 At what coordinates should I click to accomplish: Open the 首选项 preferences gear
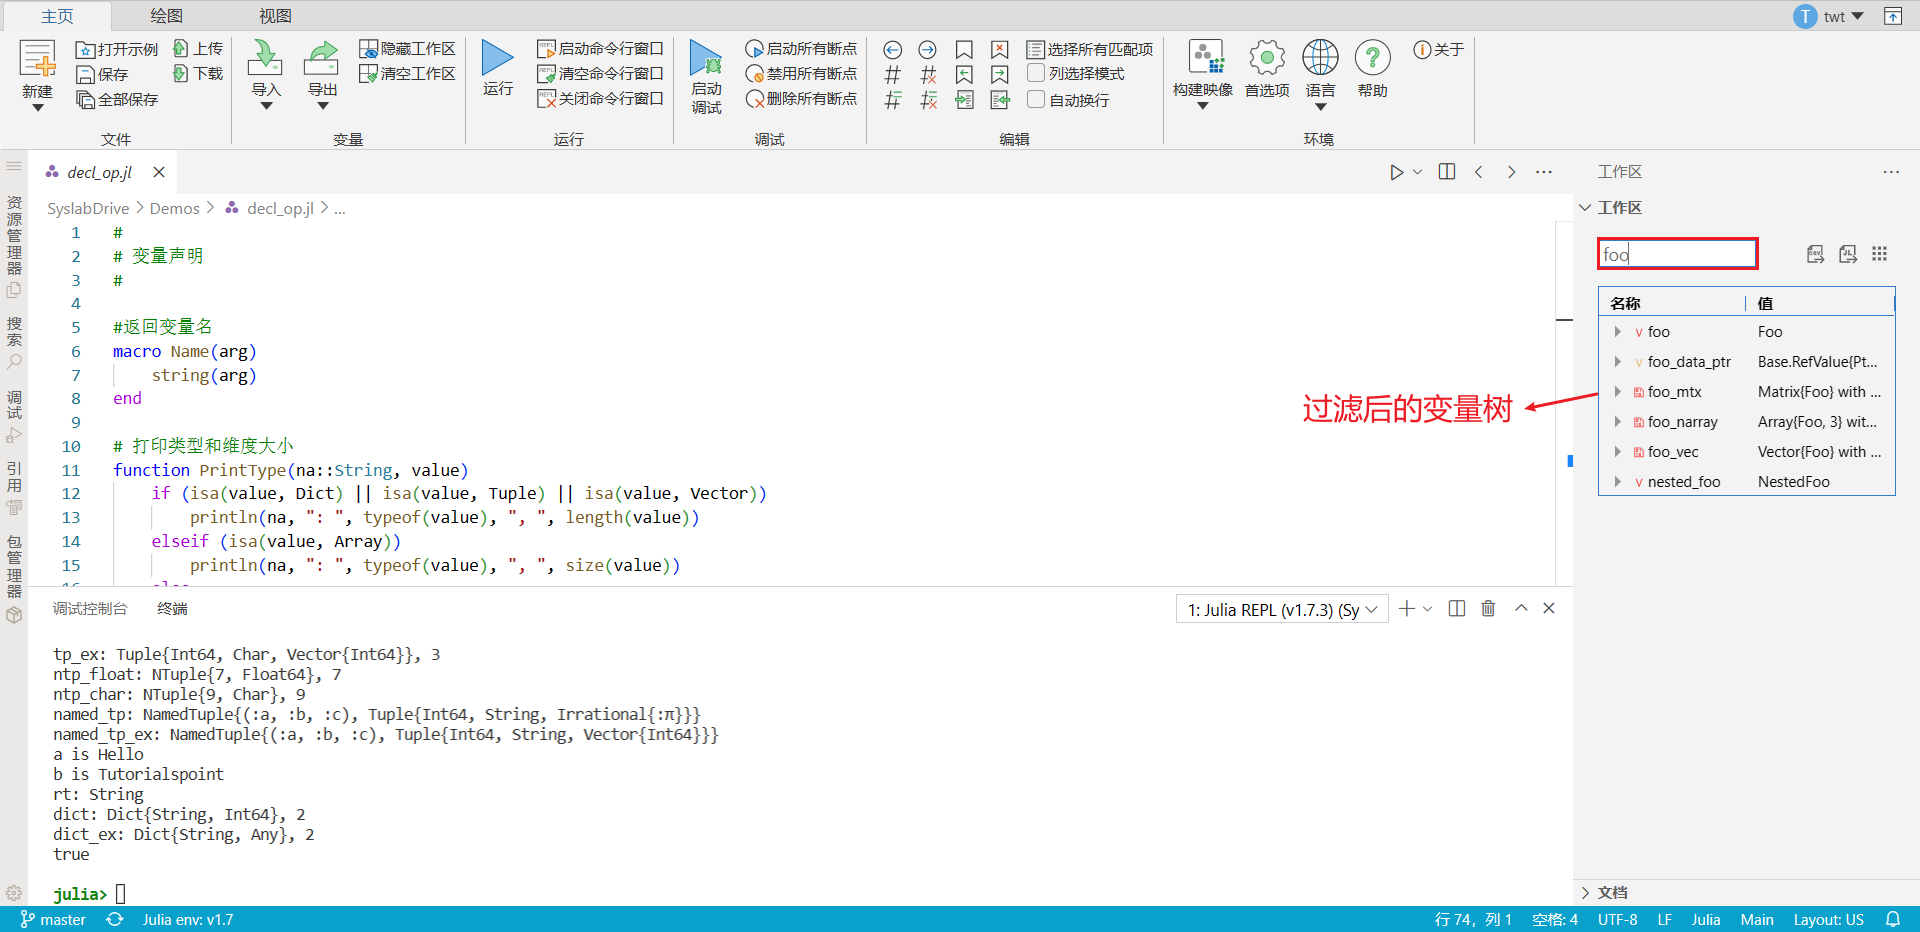[x=1267, y=58]
